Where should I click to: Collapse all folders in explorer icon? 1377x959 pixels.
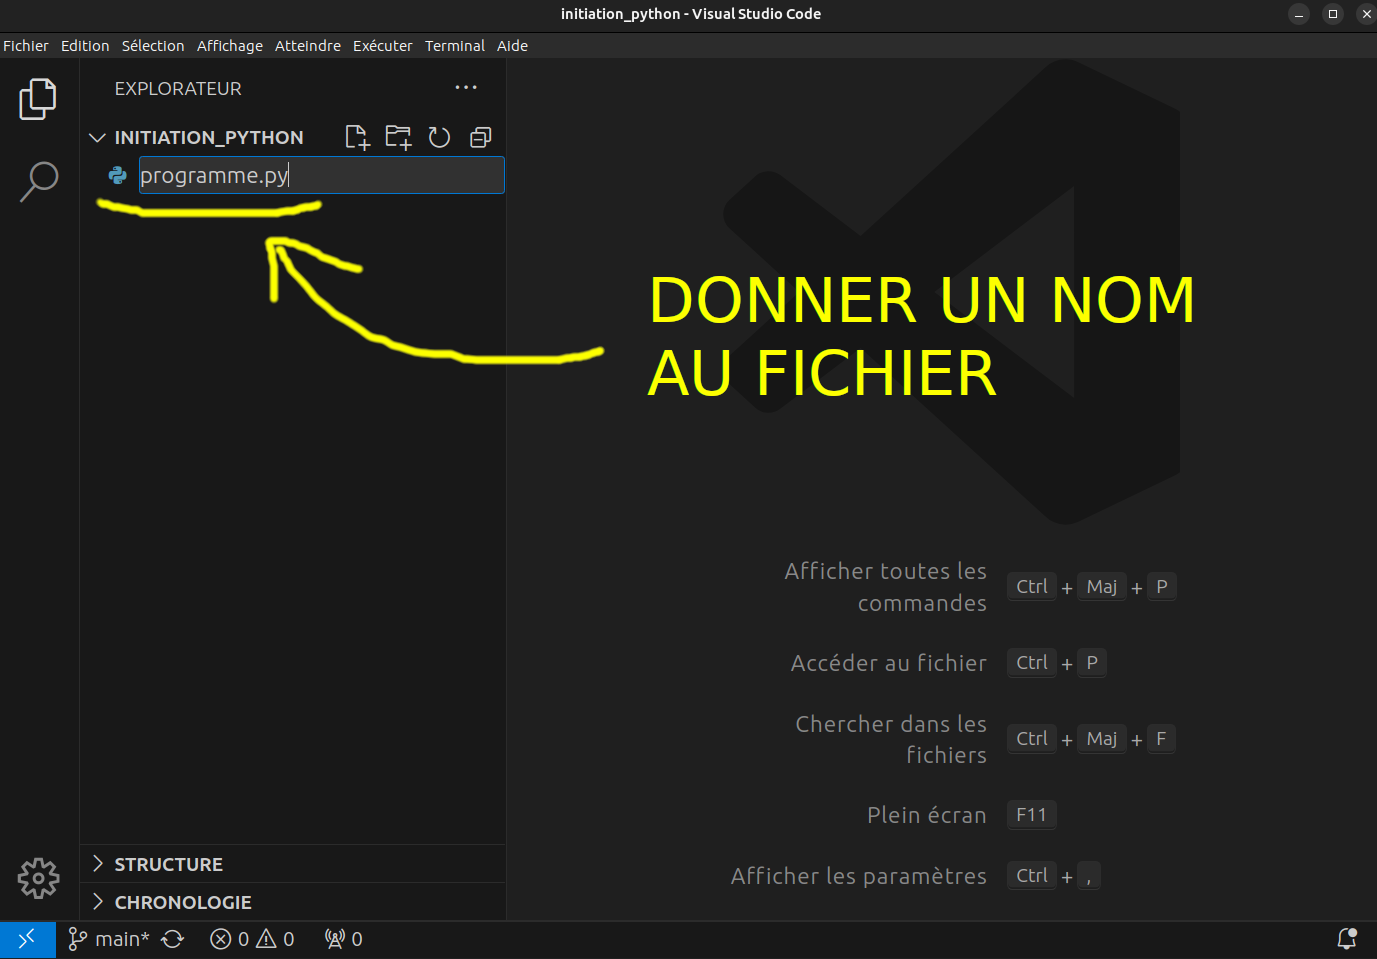tap(481, 137)
